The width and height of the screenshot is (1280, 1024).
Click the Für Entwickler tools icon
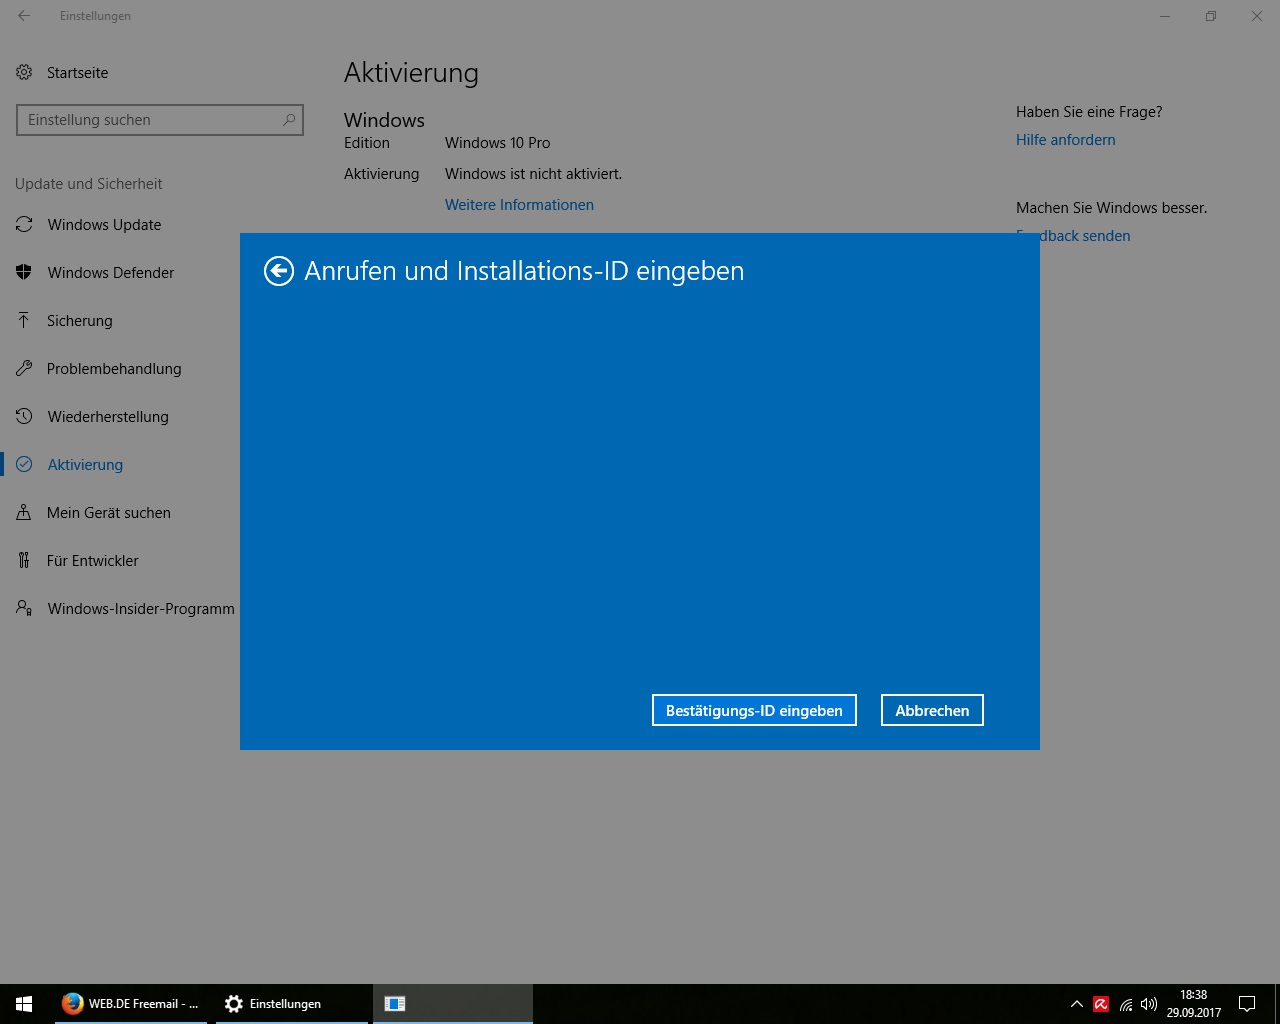[24, 560]
